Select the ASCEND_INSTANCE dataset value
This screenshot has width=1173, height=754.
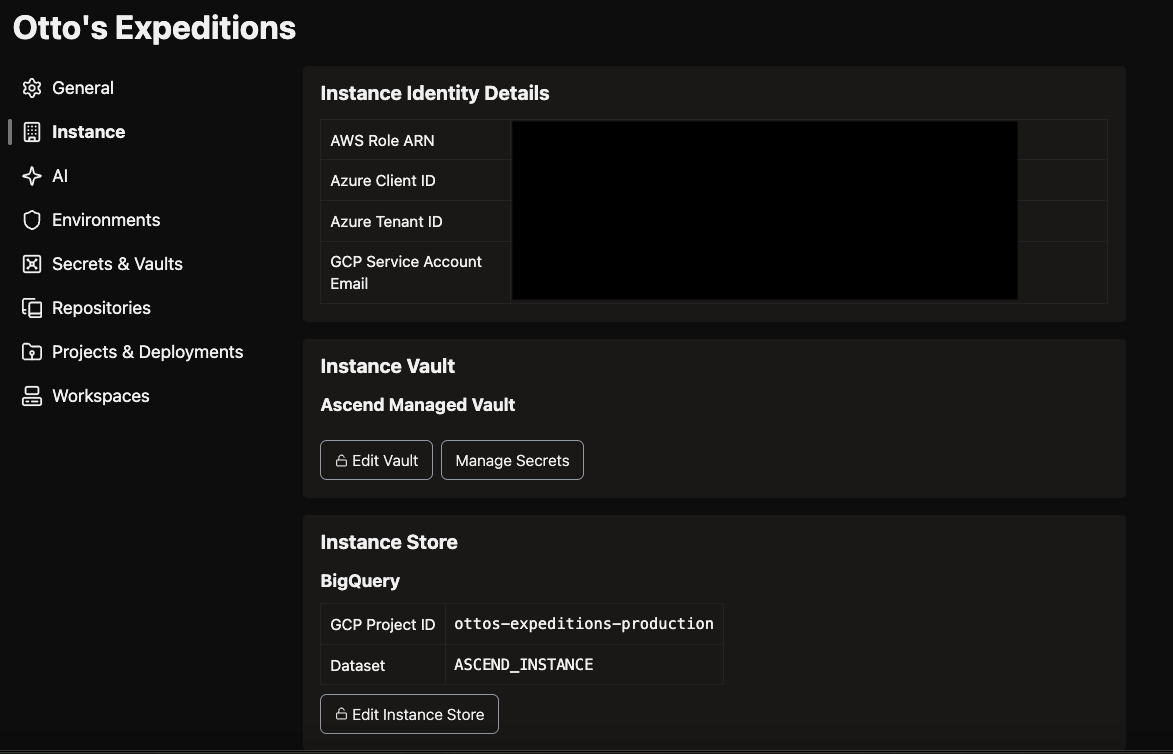[524, 664]
